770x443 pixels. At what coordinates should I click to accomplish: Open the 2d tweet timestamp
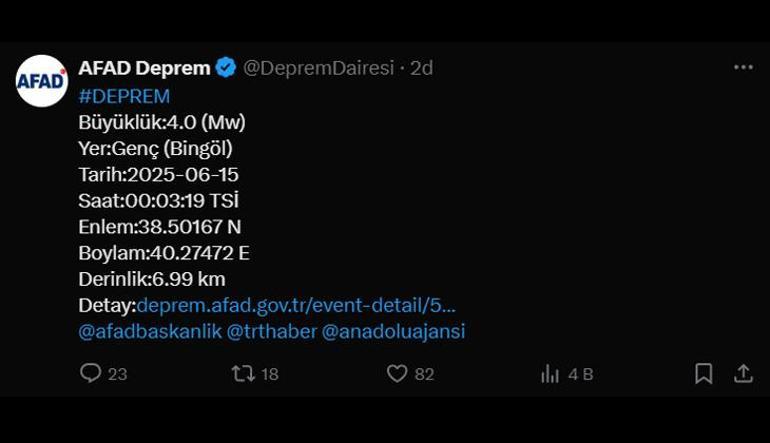pos(421,68)
